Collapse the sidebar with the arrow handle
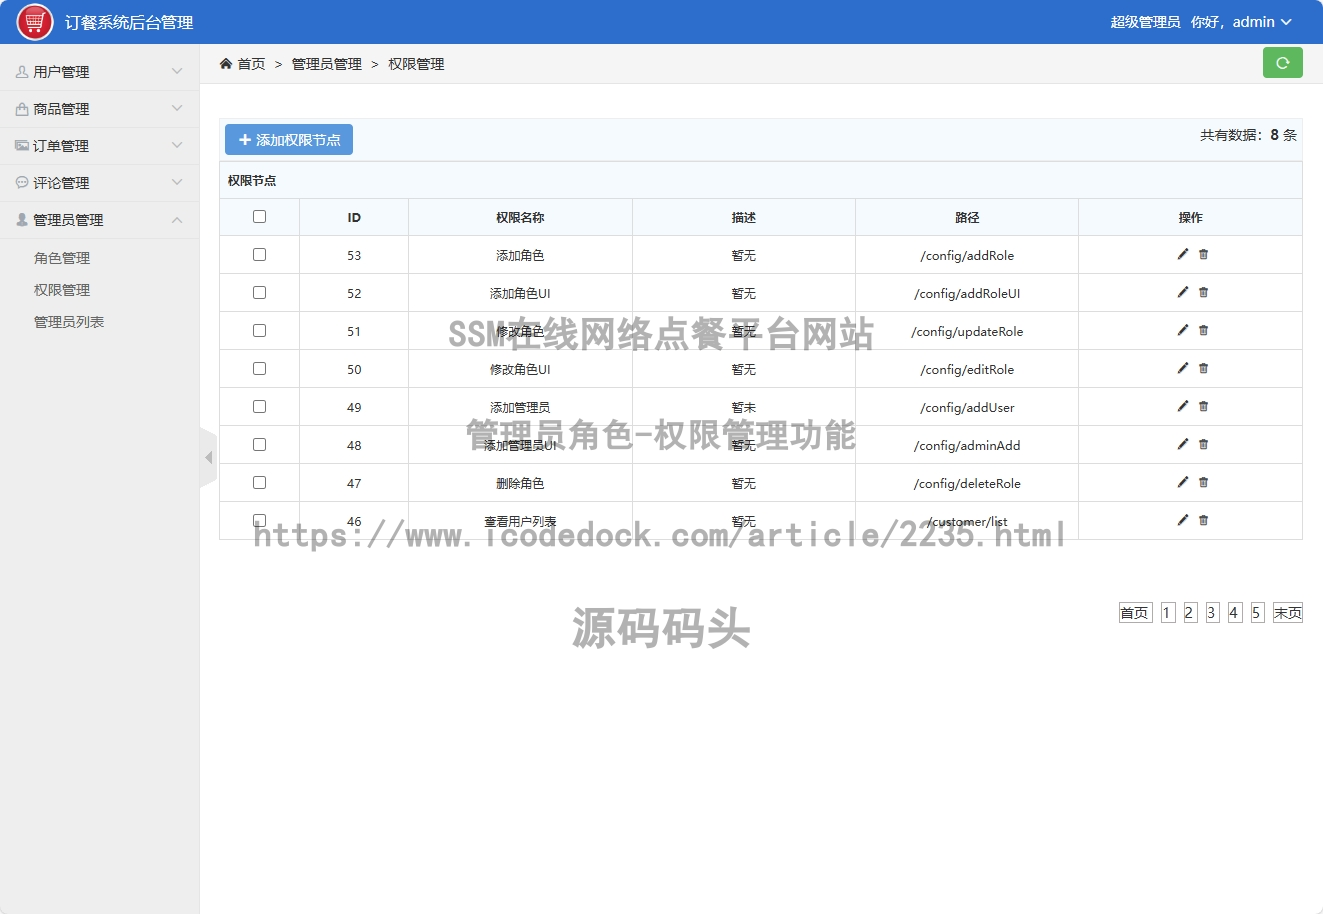The image size is (1323, 914). [x=208, y=457]
